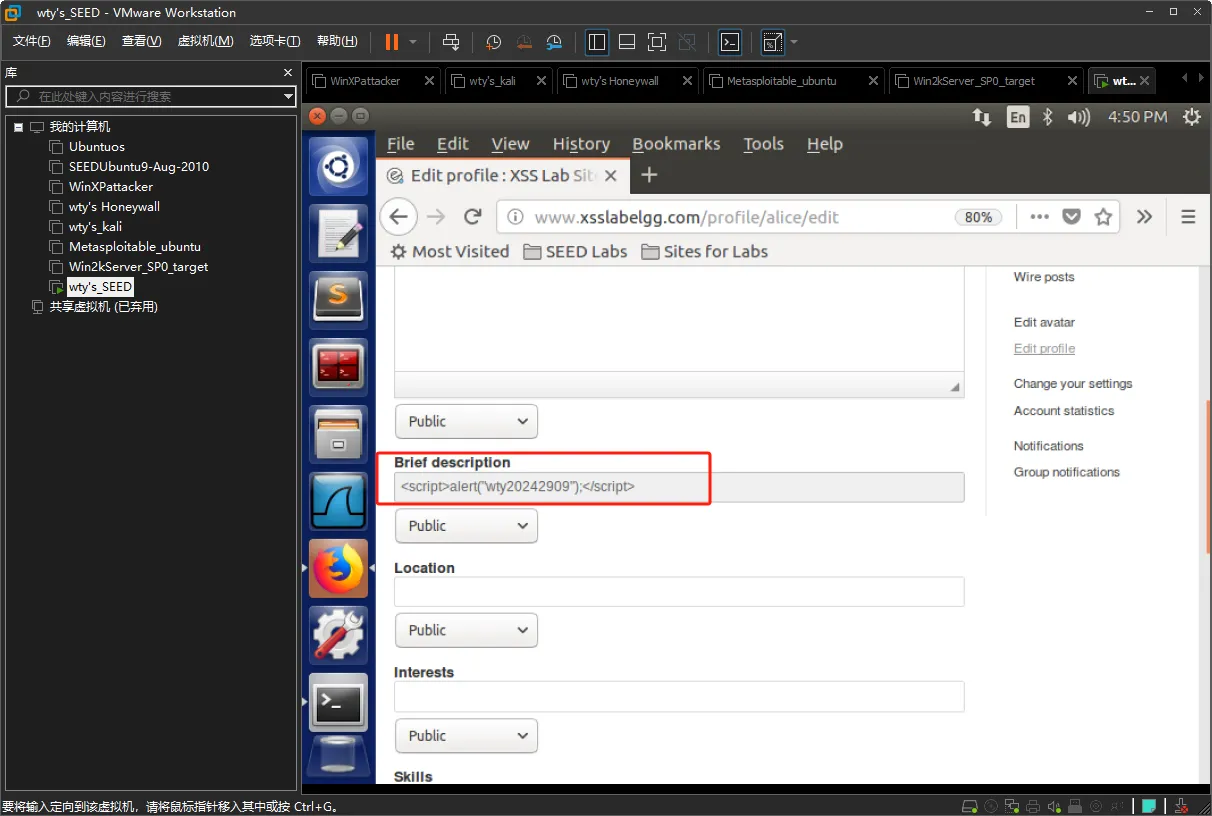Save page to Pocket icon

tap(1071, 217)
